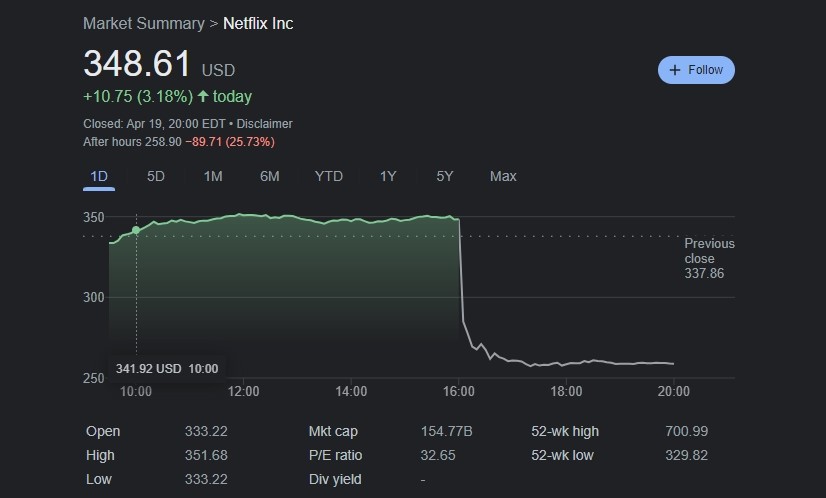Click the 300 y-axis label

pyautogui.click(x=94, y=297)
